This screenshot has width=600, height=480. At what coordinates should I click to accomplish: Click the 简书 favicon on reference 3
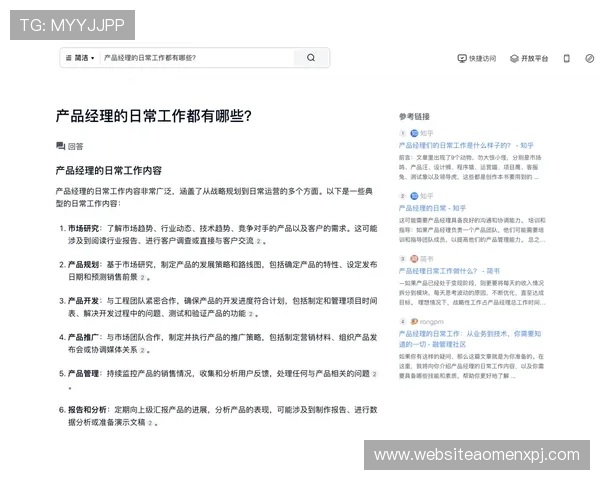tap(414, 259)
